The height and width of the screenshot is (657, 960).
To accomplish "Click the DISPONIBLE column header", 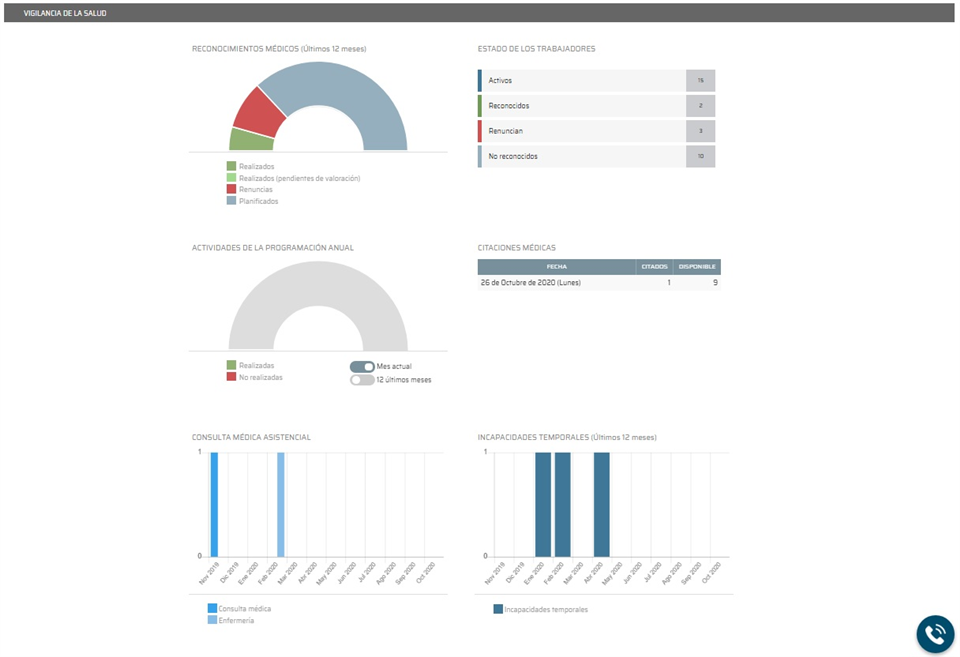I will 696,267.
